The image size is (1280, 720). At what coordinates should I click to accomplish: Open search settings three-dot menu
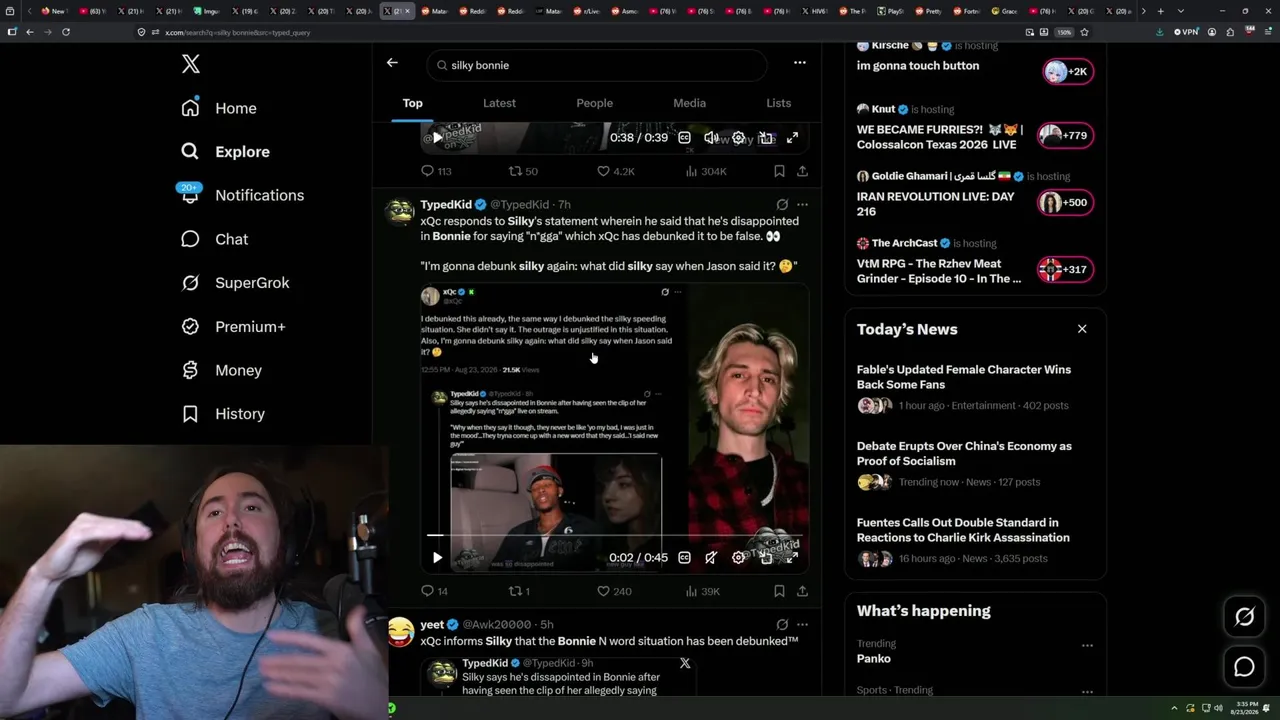[x=799, y=63]
